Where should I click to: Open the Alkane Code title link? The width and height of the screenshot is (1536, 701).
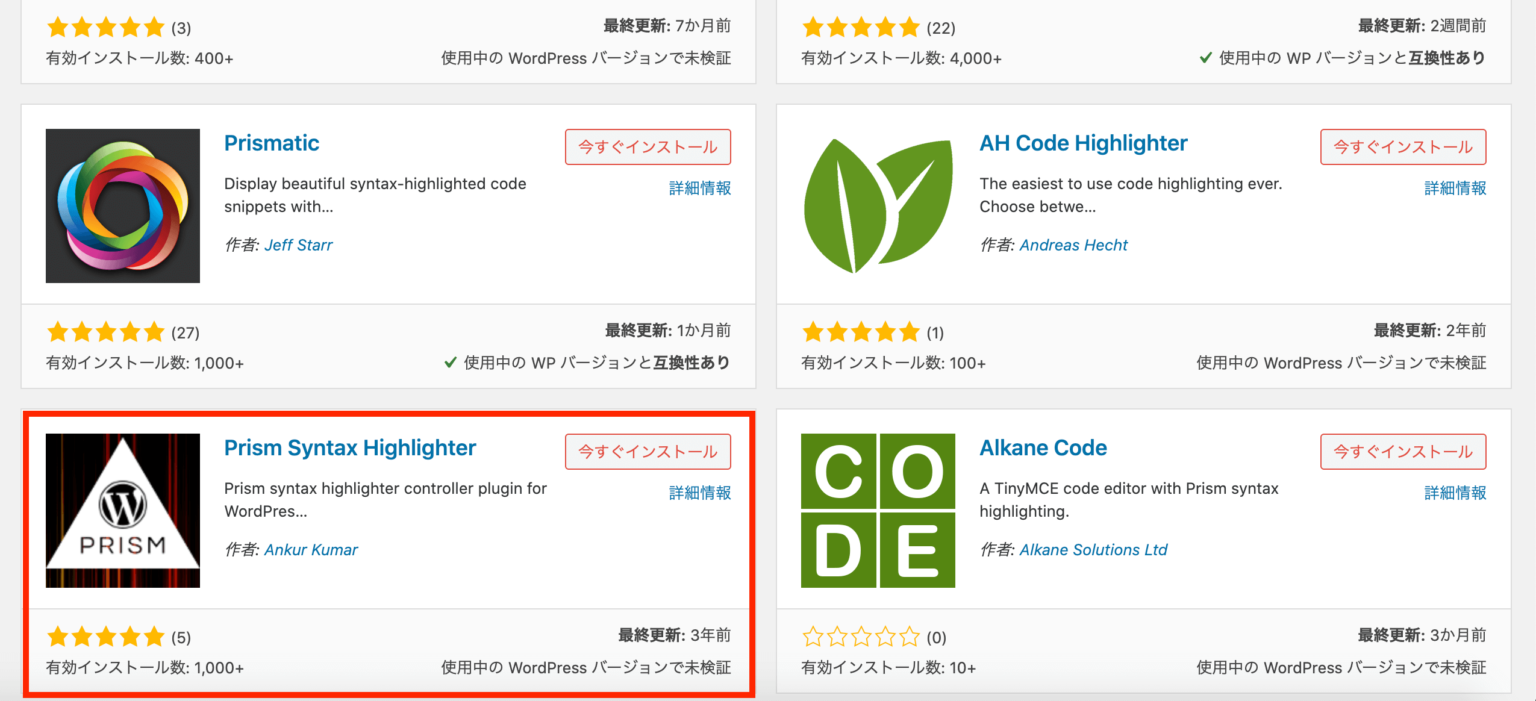click(1043, 448)
